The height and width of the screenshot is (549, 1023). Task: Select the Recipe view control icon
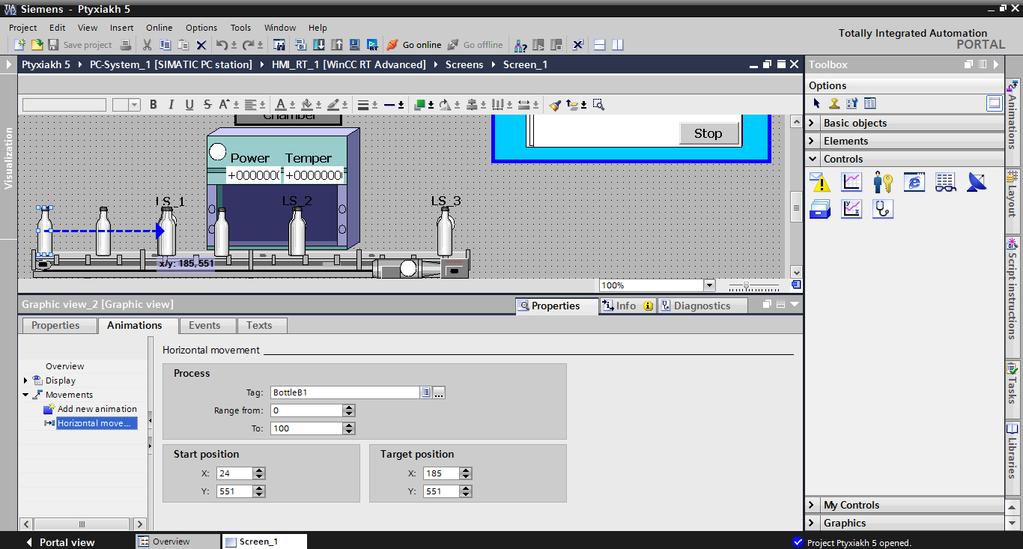click(x=820, y=209)
